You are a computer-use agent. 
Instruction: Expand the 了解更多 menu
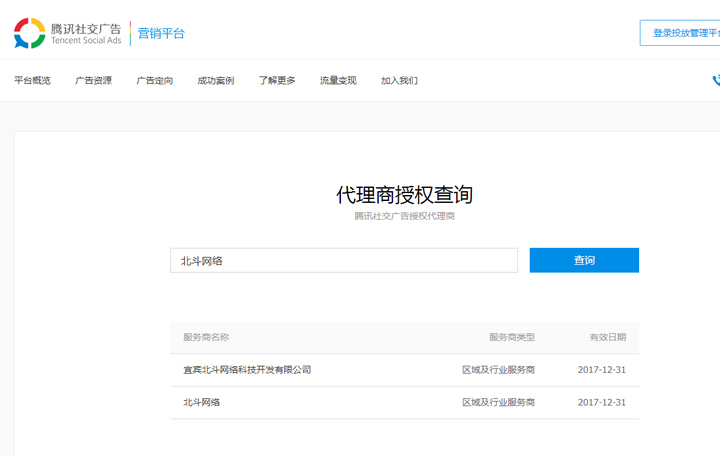point(277,81)
